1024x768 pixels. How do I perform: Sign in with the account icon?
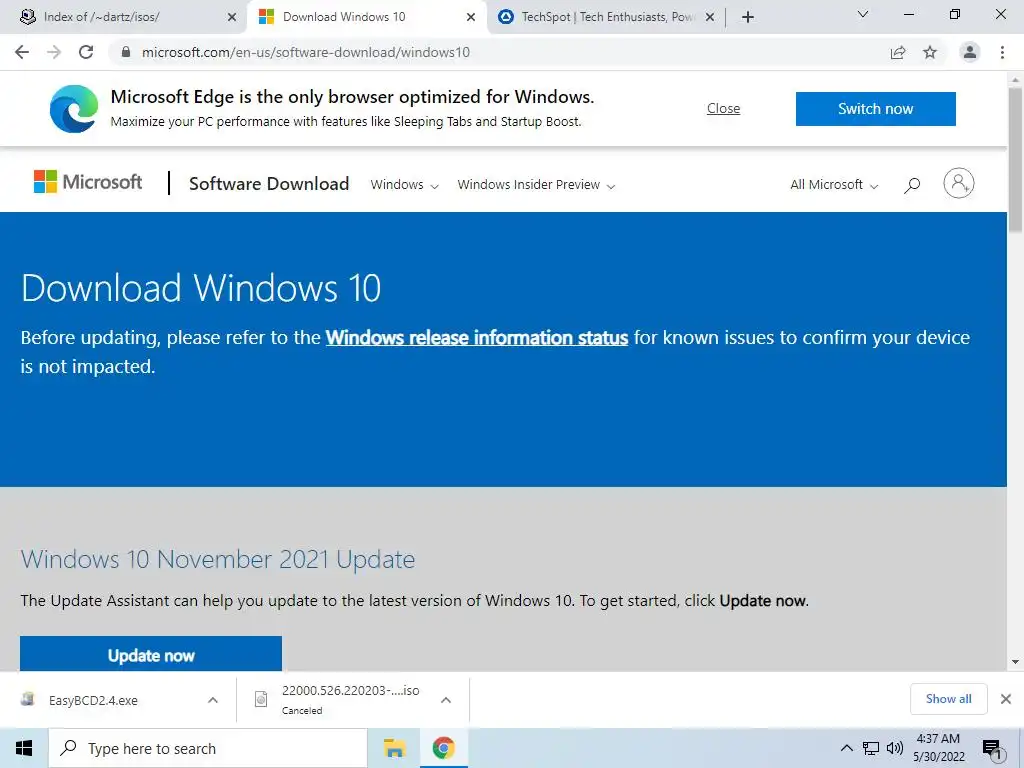tap(958, 184)
